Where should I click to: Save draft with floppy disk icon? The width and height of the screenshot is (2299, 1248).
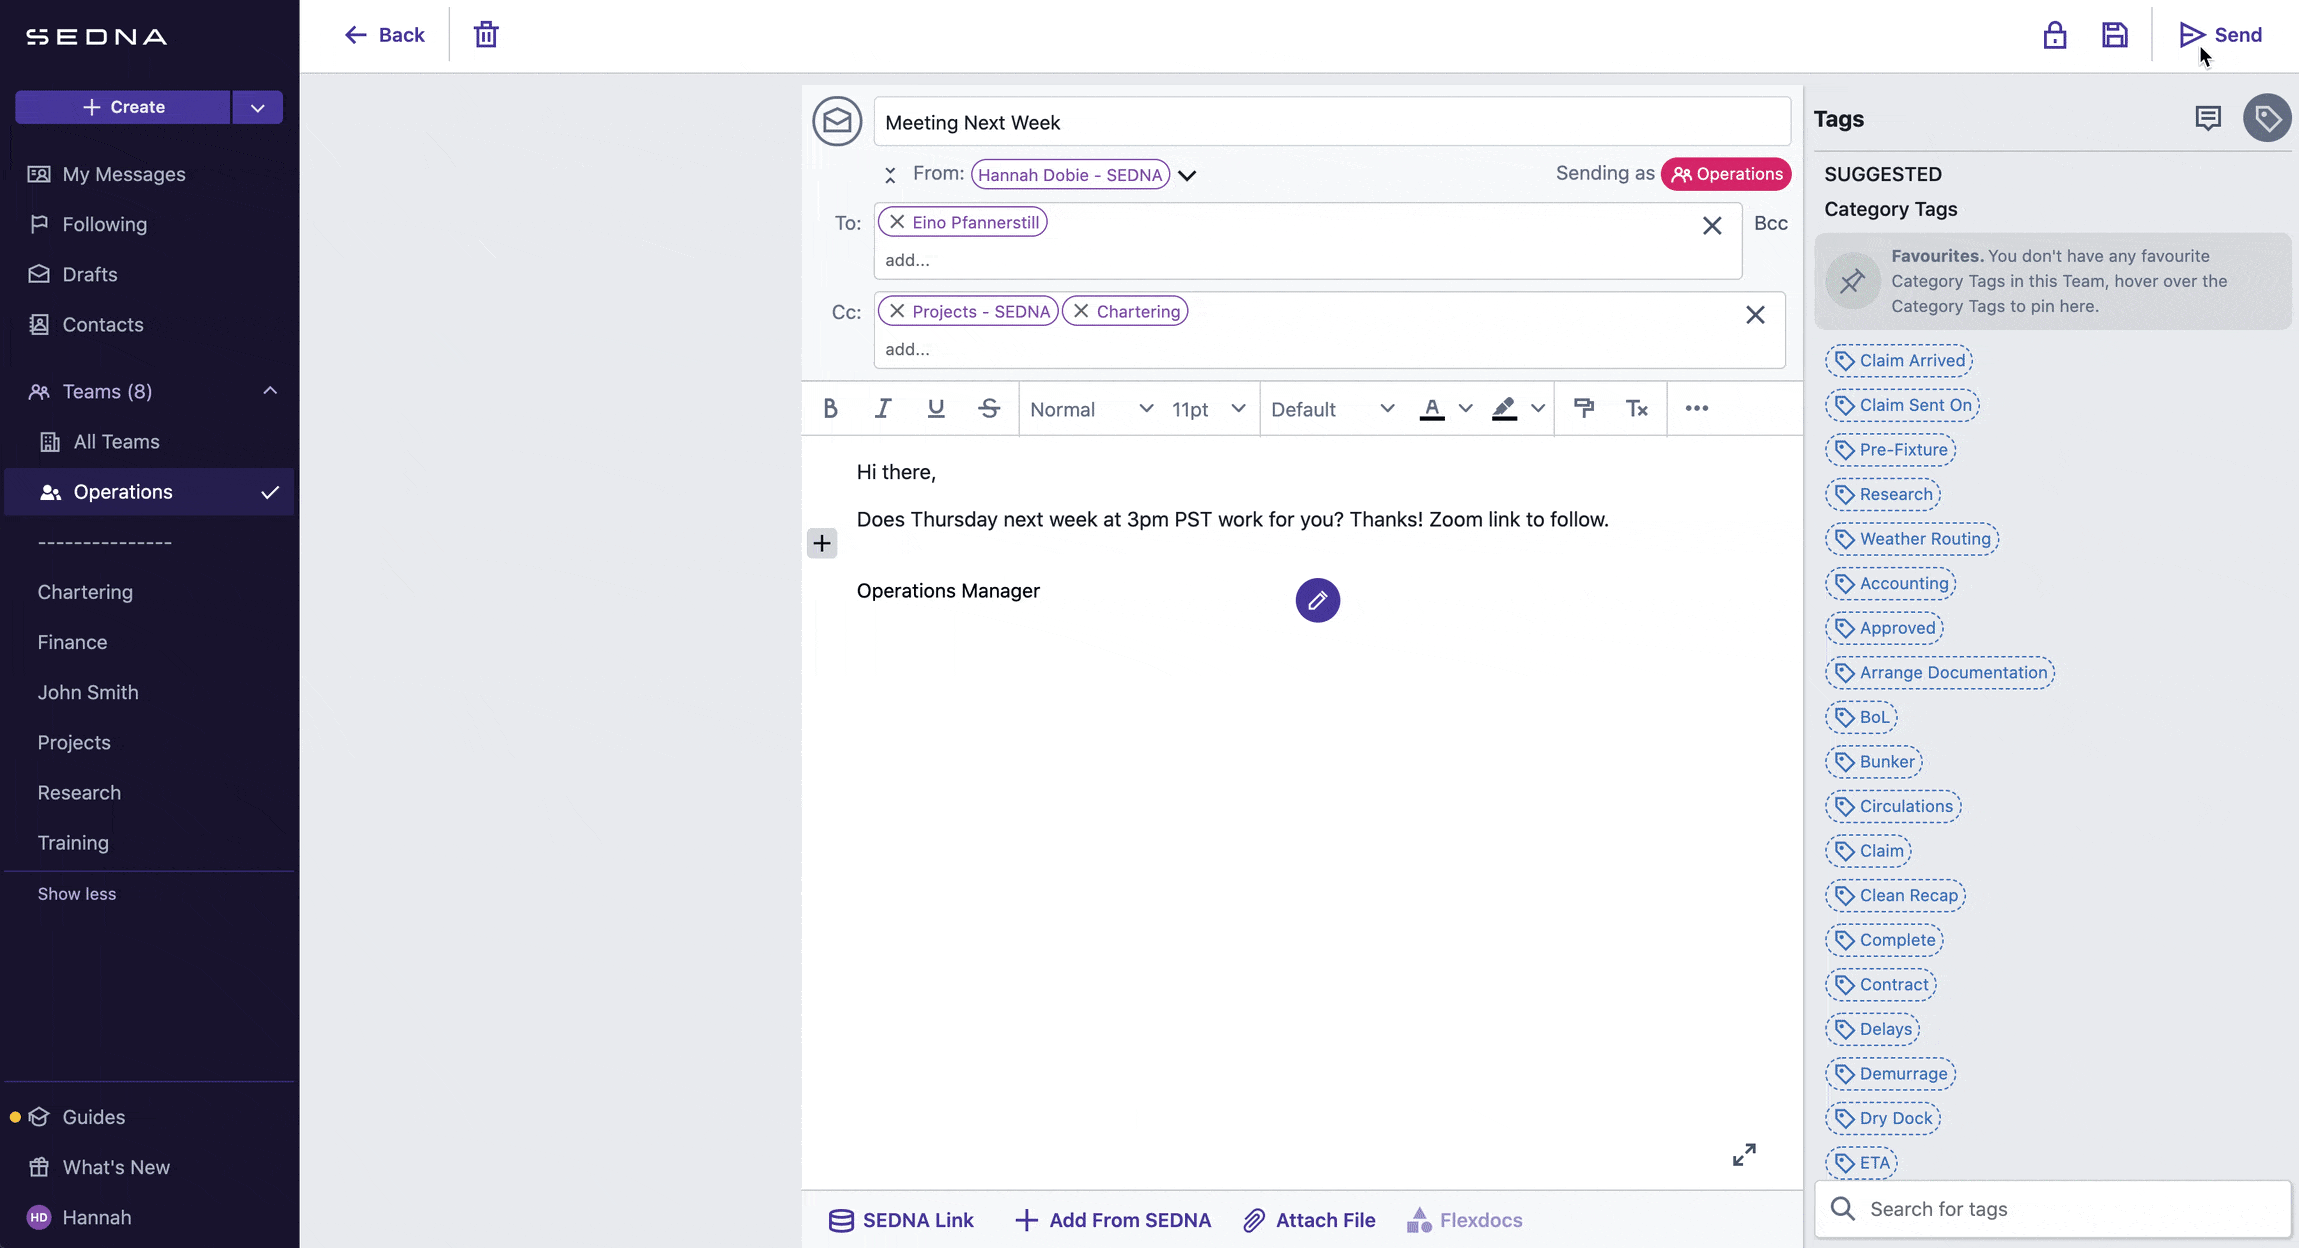pos(2114,35)
